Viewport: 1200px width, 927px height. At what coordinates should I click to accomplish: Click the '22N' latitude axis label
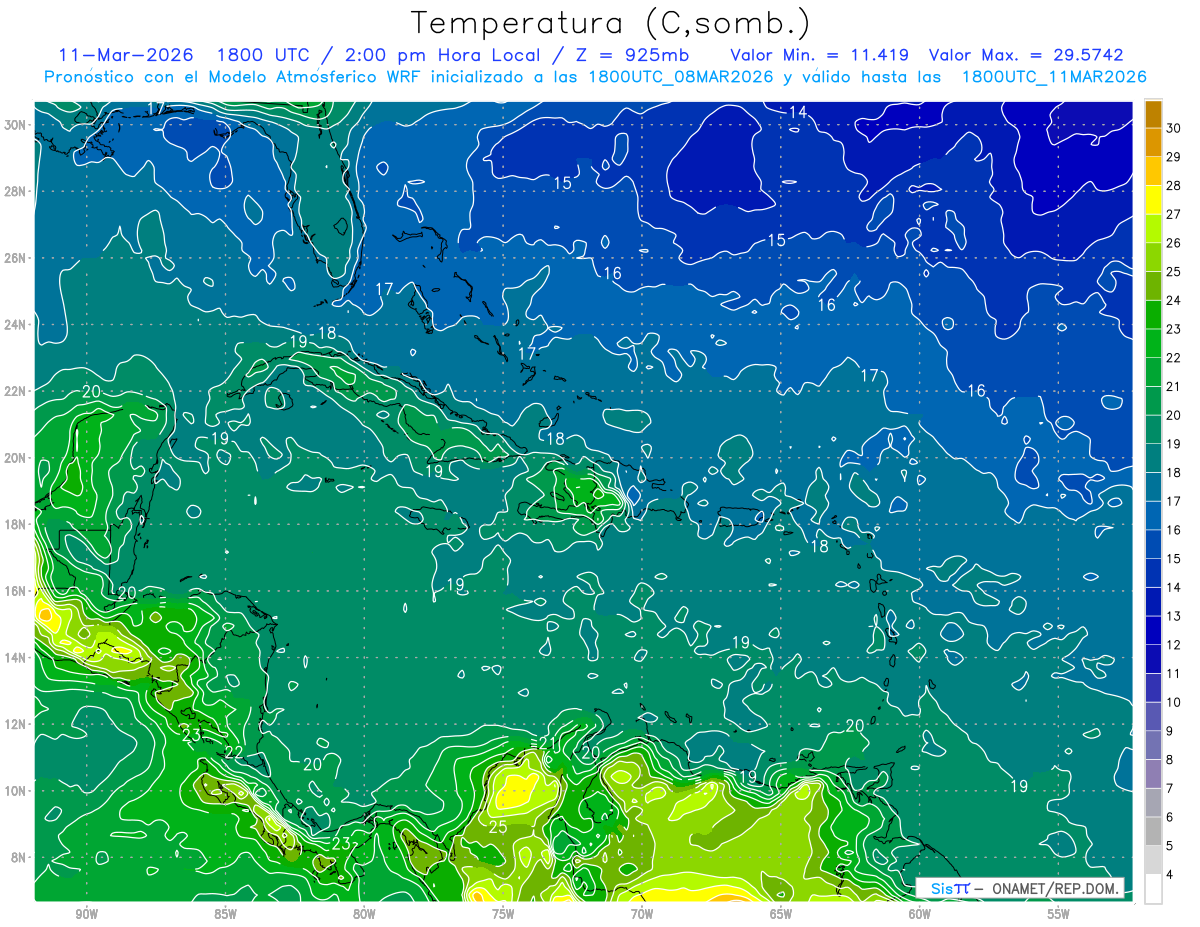click(x=17, y=391)
